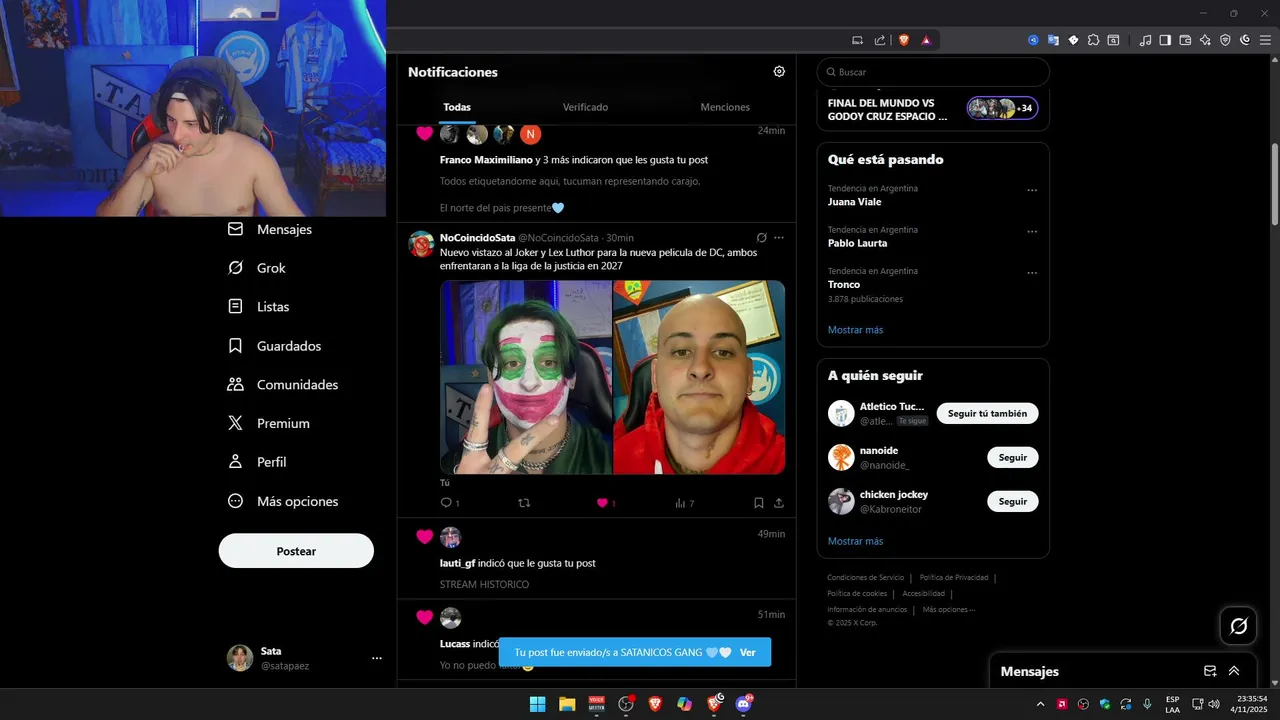Viewport: 1280px width, 720px height.
Task: Click the volume icon in system tray
Action: click(x=1214, y=704)
